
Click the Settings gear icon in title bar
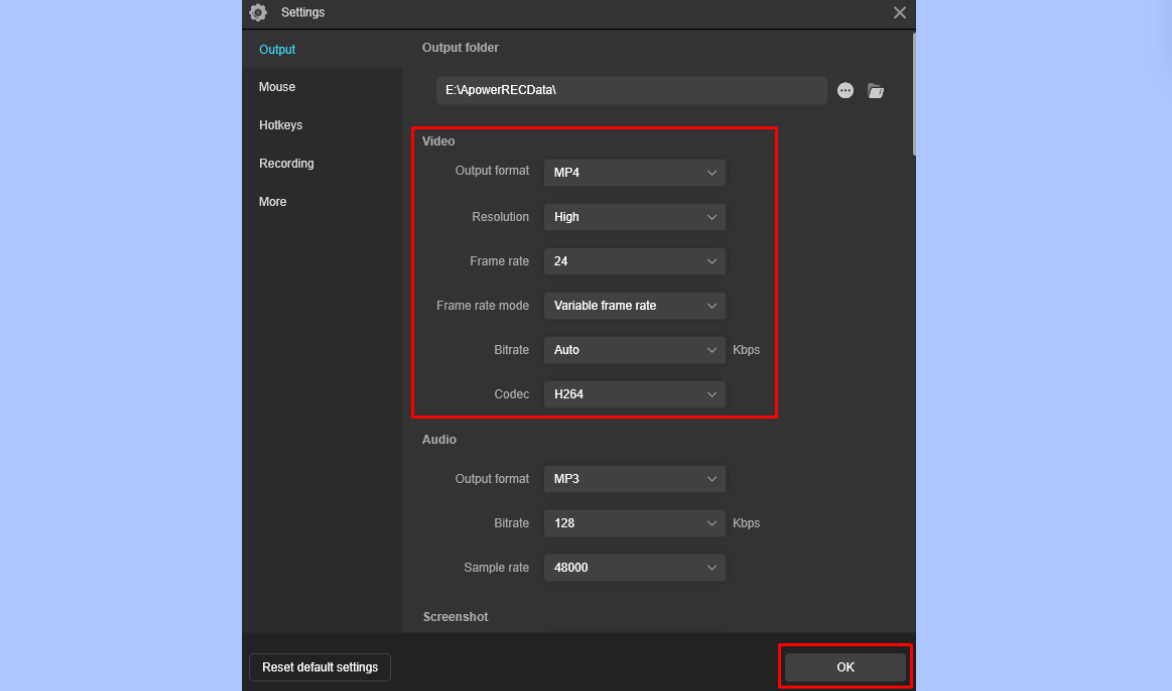pos(259,12)
